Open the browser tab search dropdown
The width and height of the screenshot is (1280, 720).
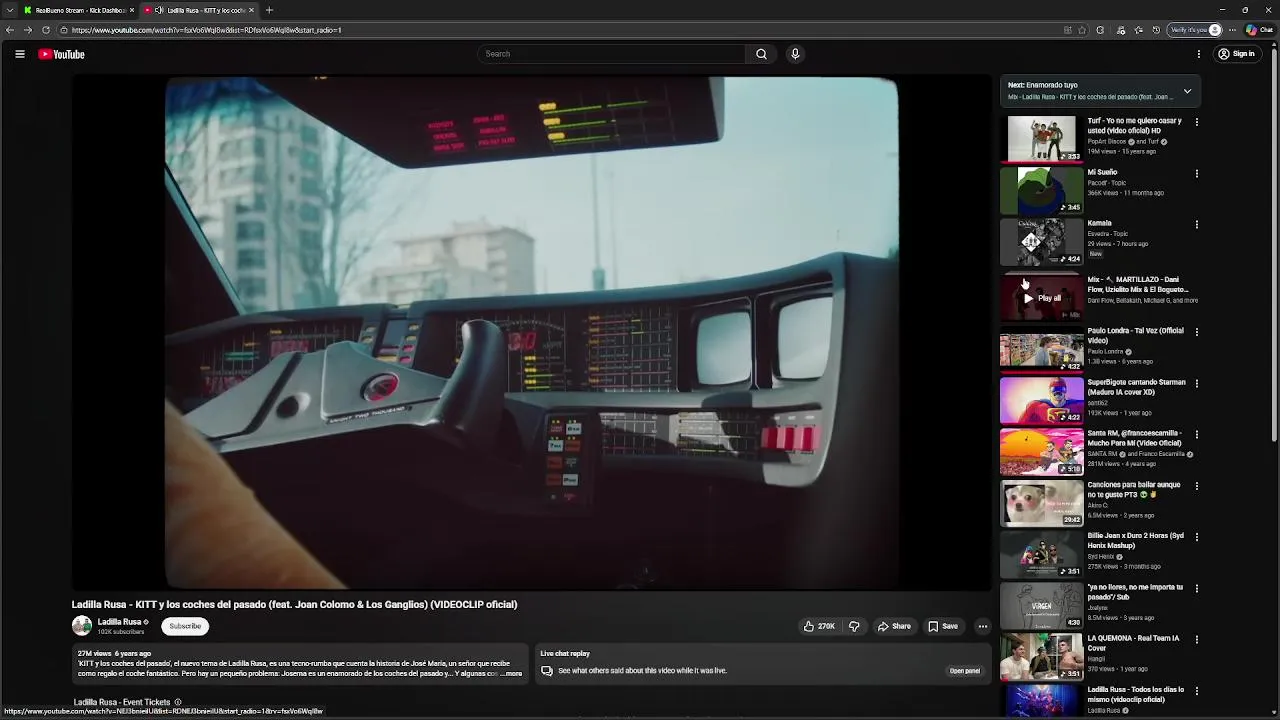tap(10, 10)
